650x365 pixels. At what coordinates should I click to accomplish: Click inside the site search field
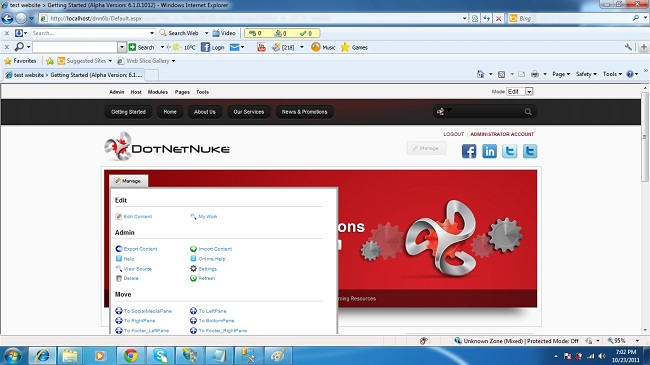pyautogui.click(x=485, y=112)
